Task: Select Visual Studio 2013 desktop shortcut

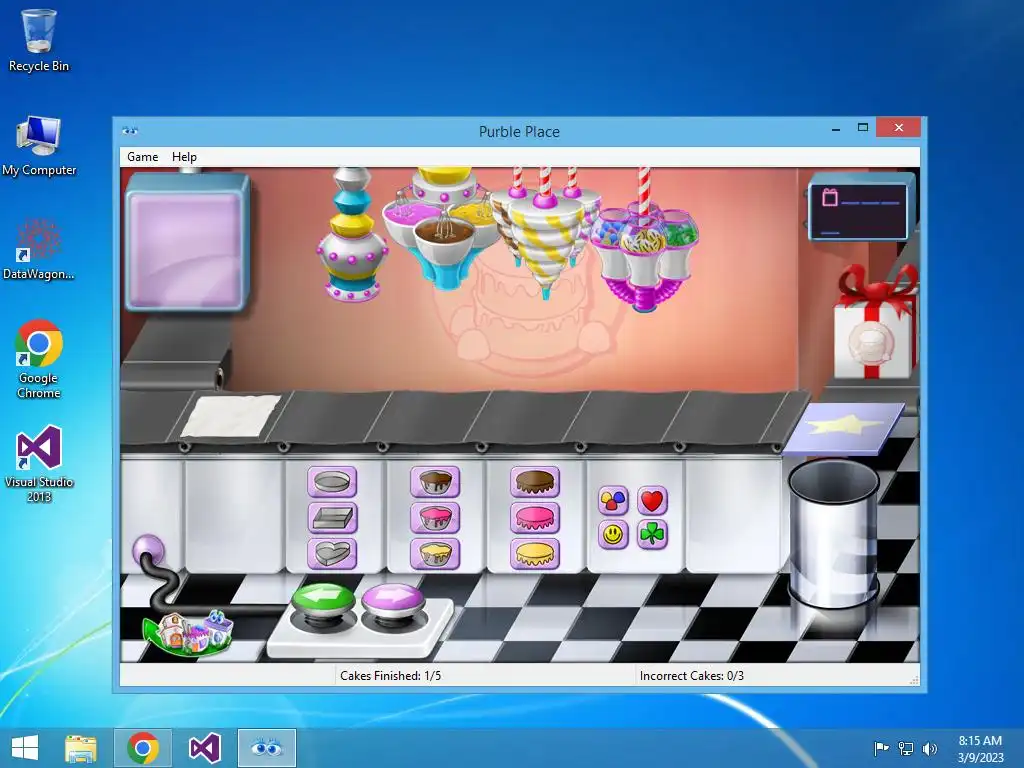Action: click(39, 464)
